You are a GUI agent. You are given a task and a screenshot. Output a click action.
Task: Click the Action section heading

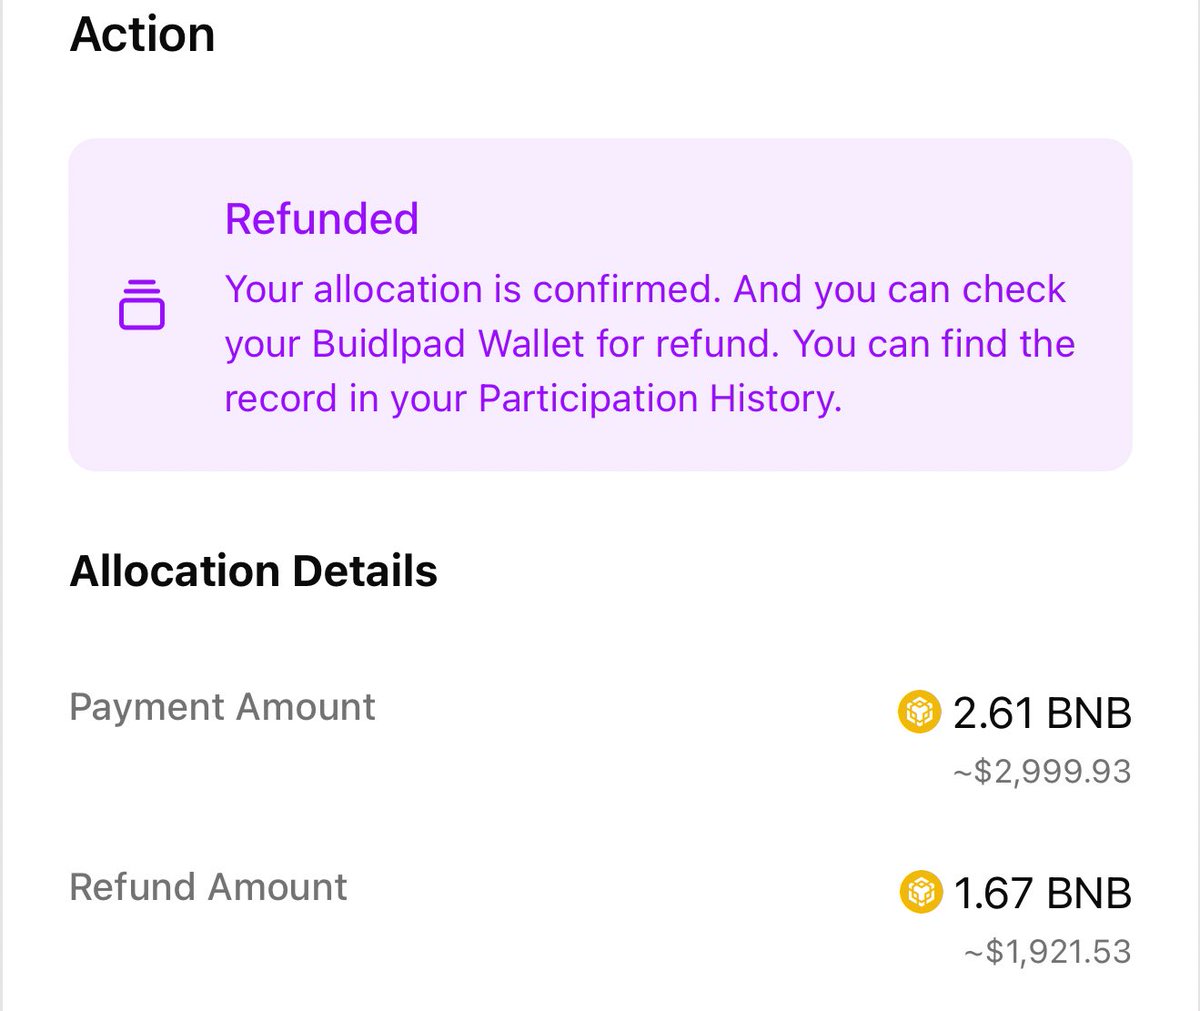[x=142, y=34]
